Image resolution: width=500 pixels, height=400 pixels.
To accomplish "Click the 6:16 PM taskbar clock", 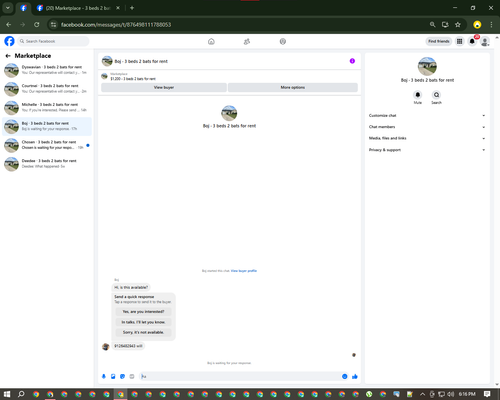I will pyautogui.click(x=467, y=394).
